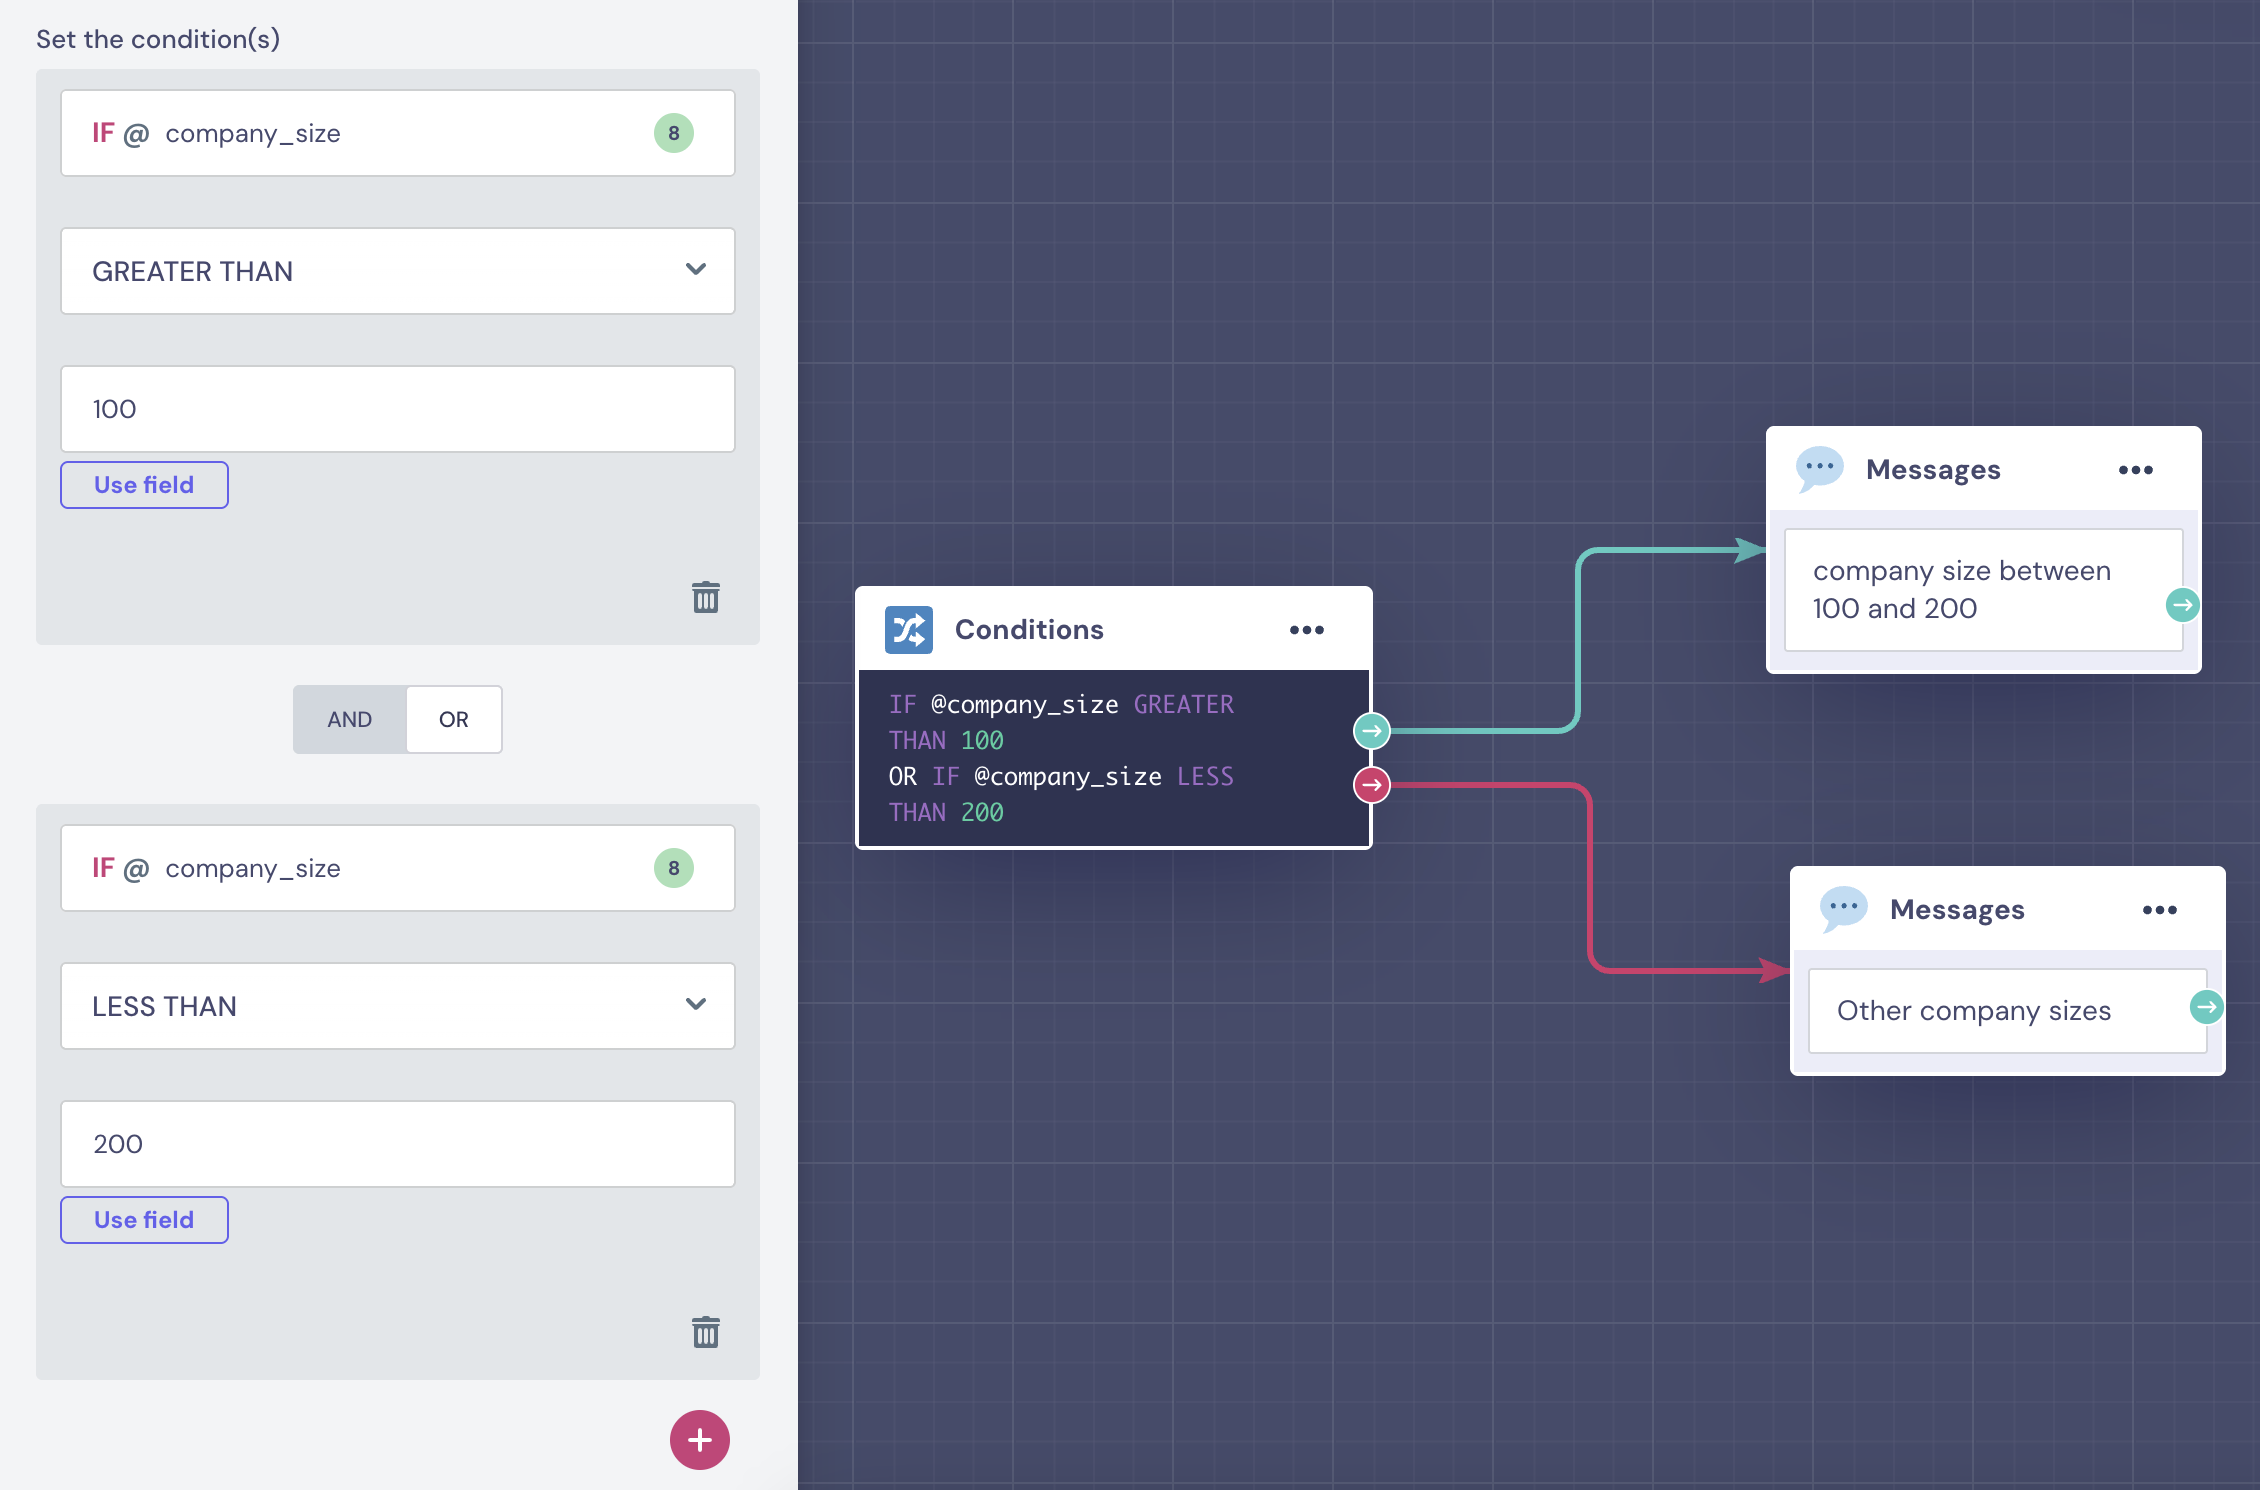2260x1490 pixels.
Task: Click the value input containing 200
Action: tap(397, 1144)
